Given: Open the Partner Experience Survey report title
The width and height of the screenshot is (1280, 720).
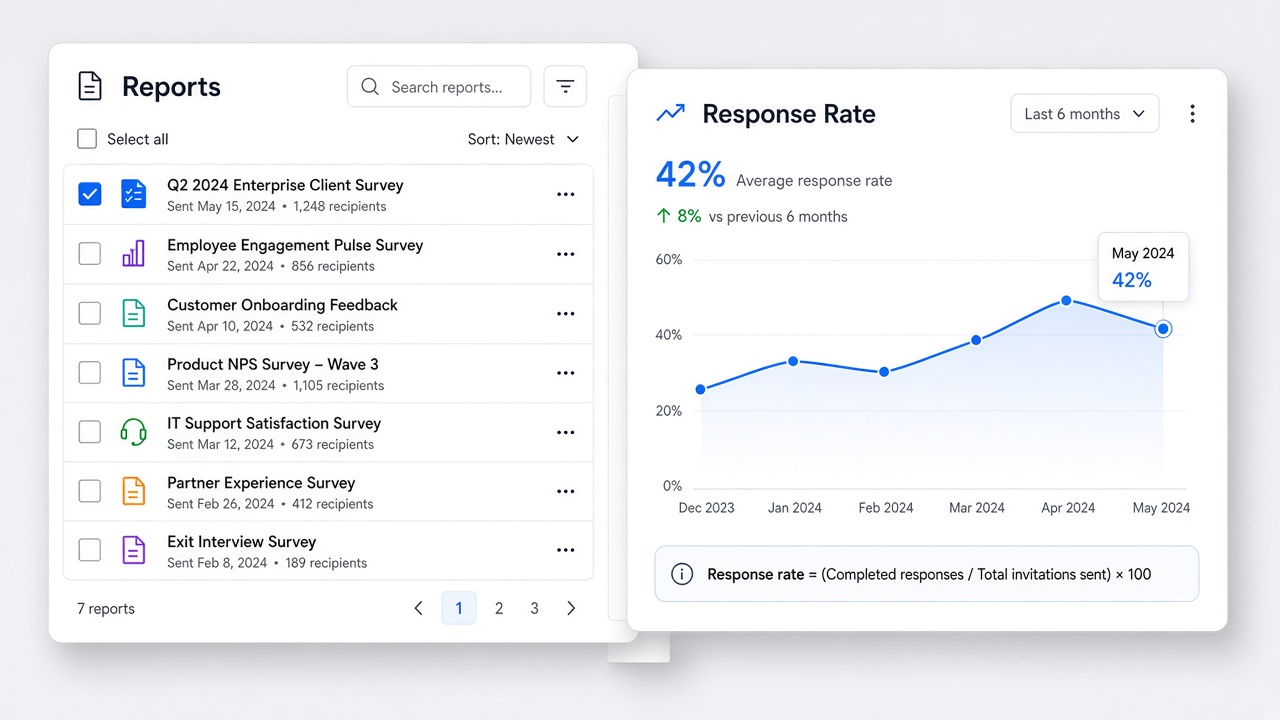Looking at the screenshot, I should pyautogui.click(x=261, y=483).
